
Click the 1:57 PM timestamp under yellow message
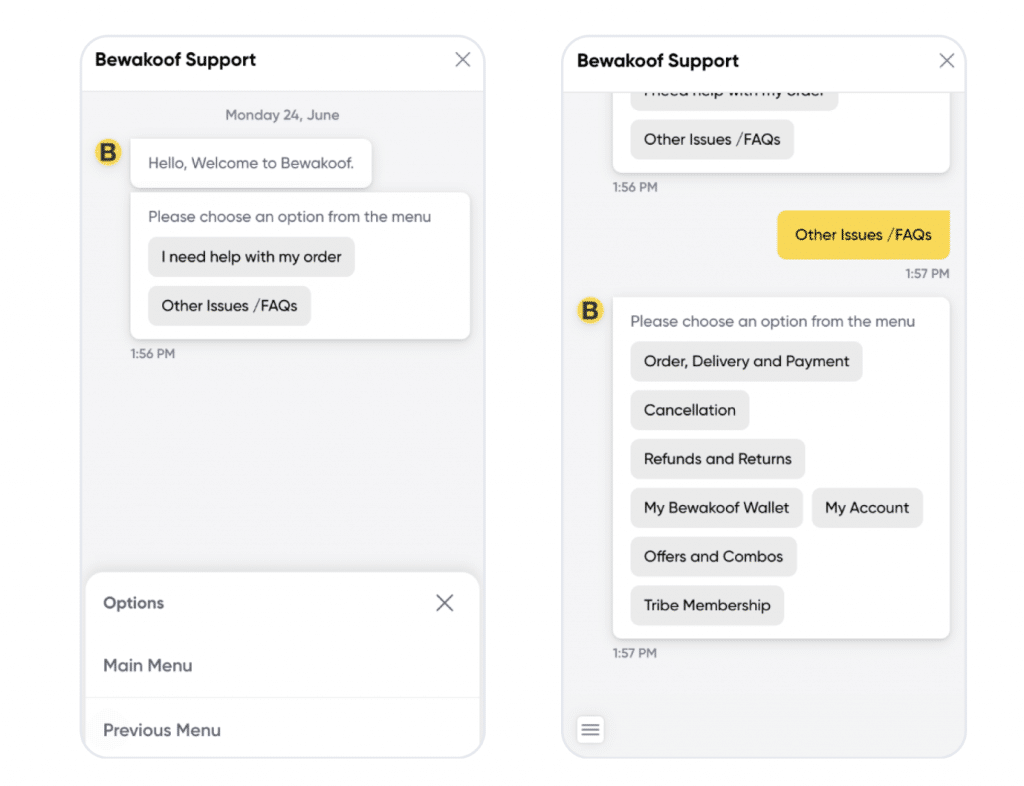tap(927, 274)
